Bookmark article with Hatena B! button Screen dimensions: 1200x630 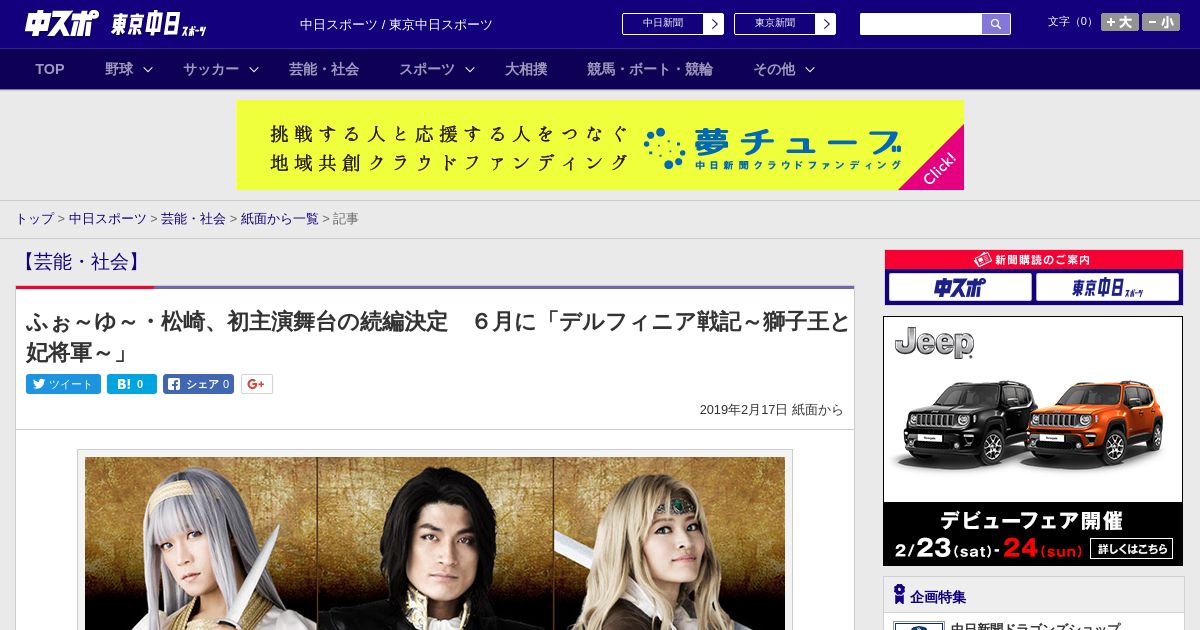click(132, 384)
